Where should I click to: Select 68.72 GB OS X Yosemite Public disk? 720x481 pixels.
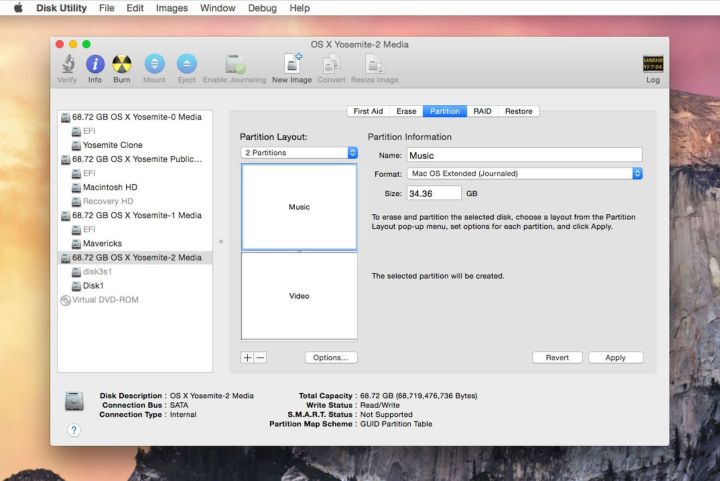point(135,159)
